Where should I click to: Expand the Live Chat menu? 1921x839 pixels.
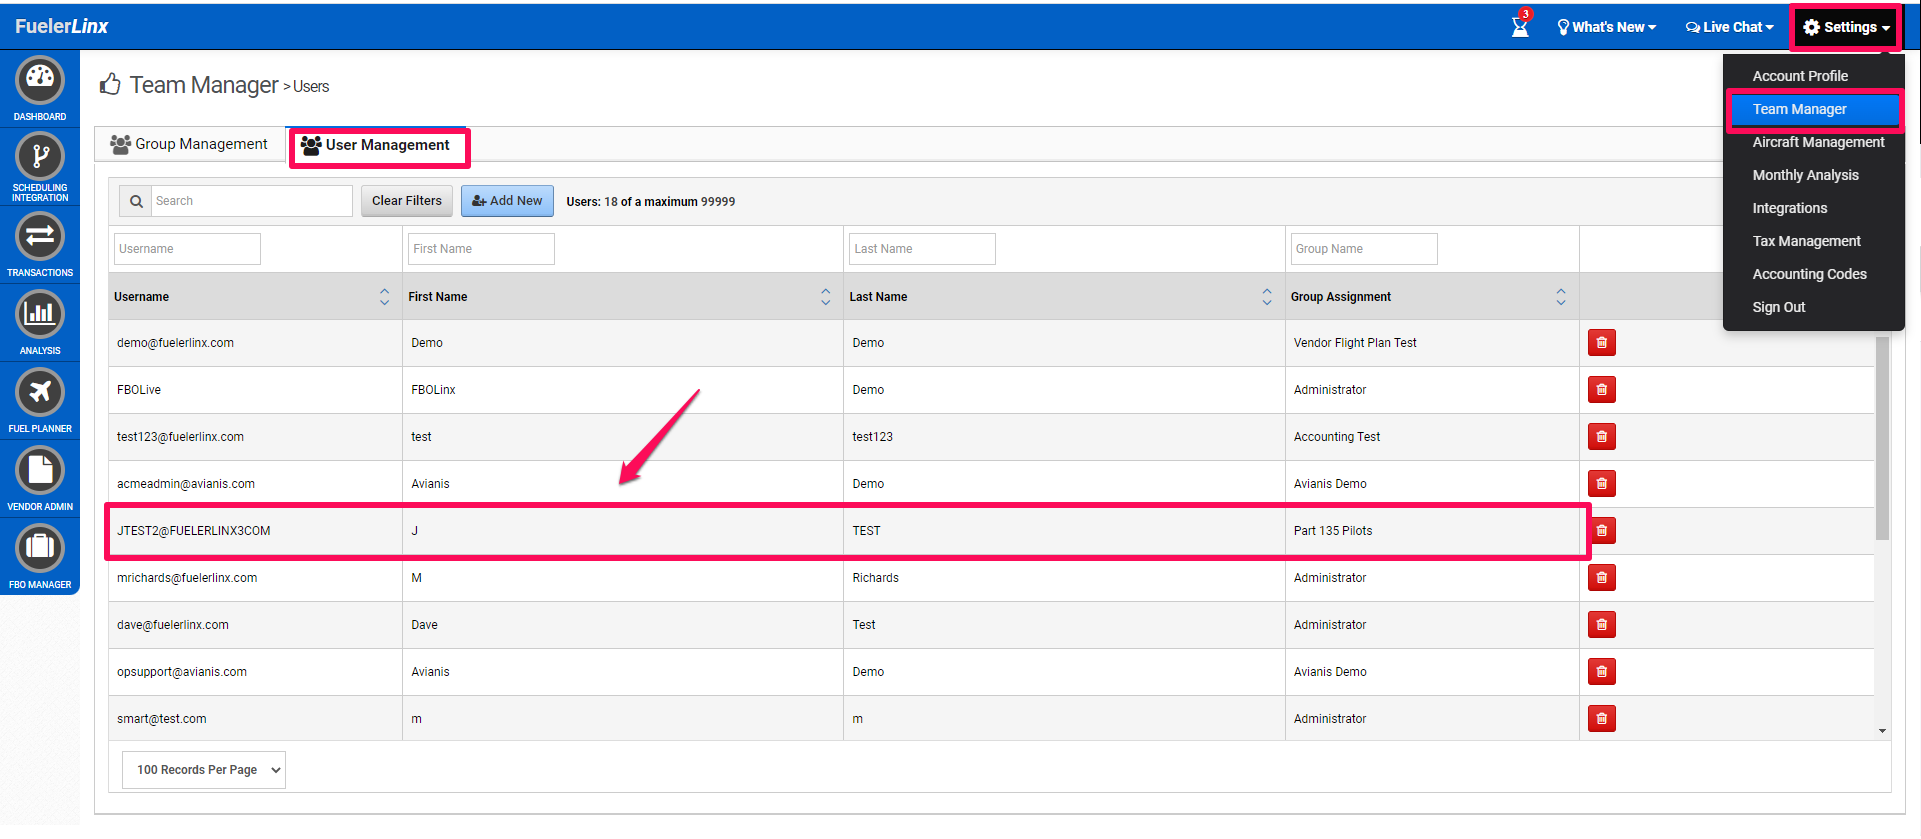click(1729, 27)
